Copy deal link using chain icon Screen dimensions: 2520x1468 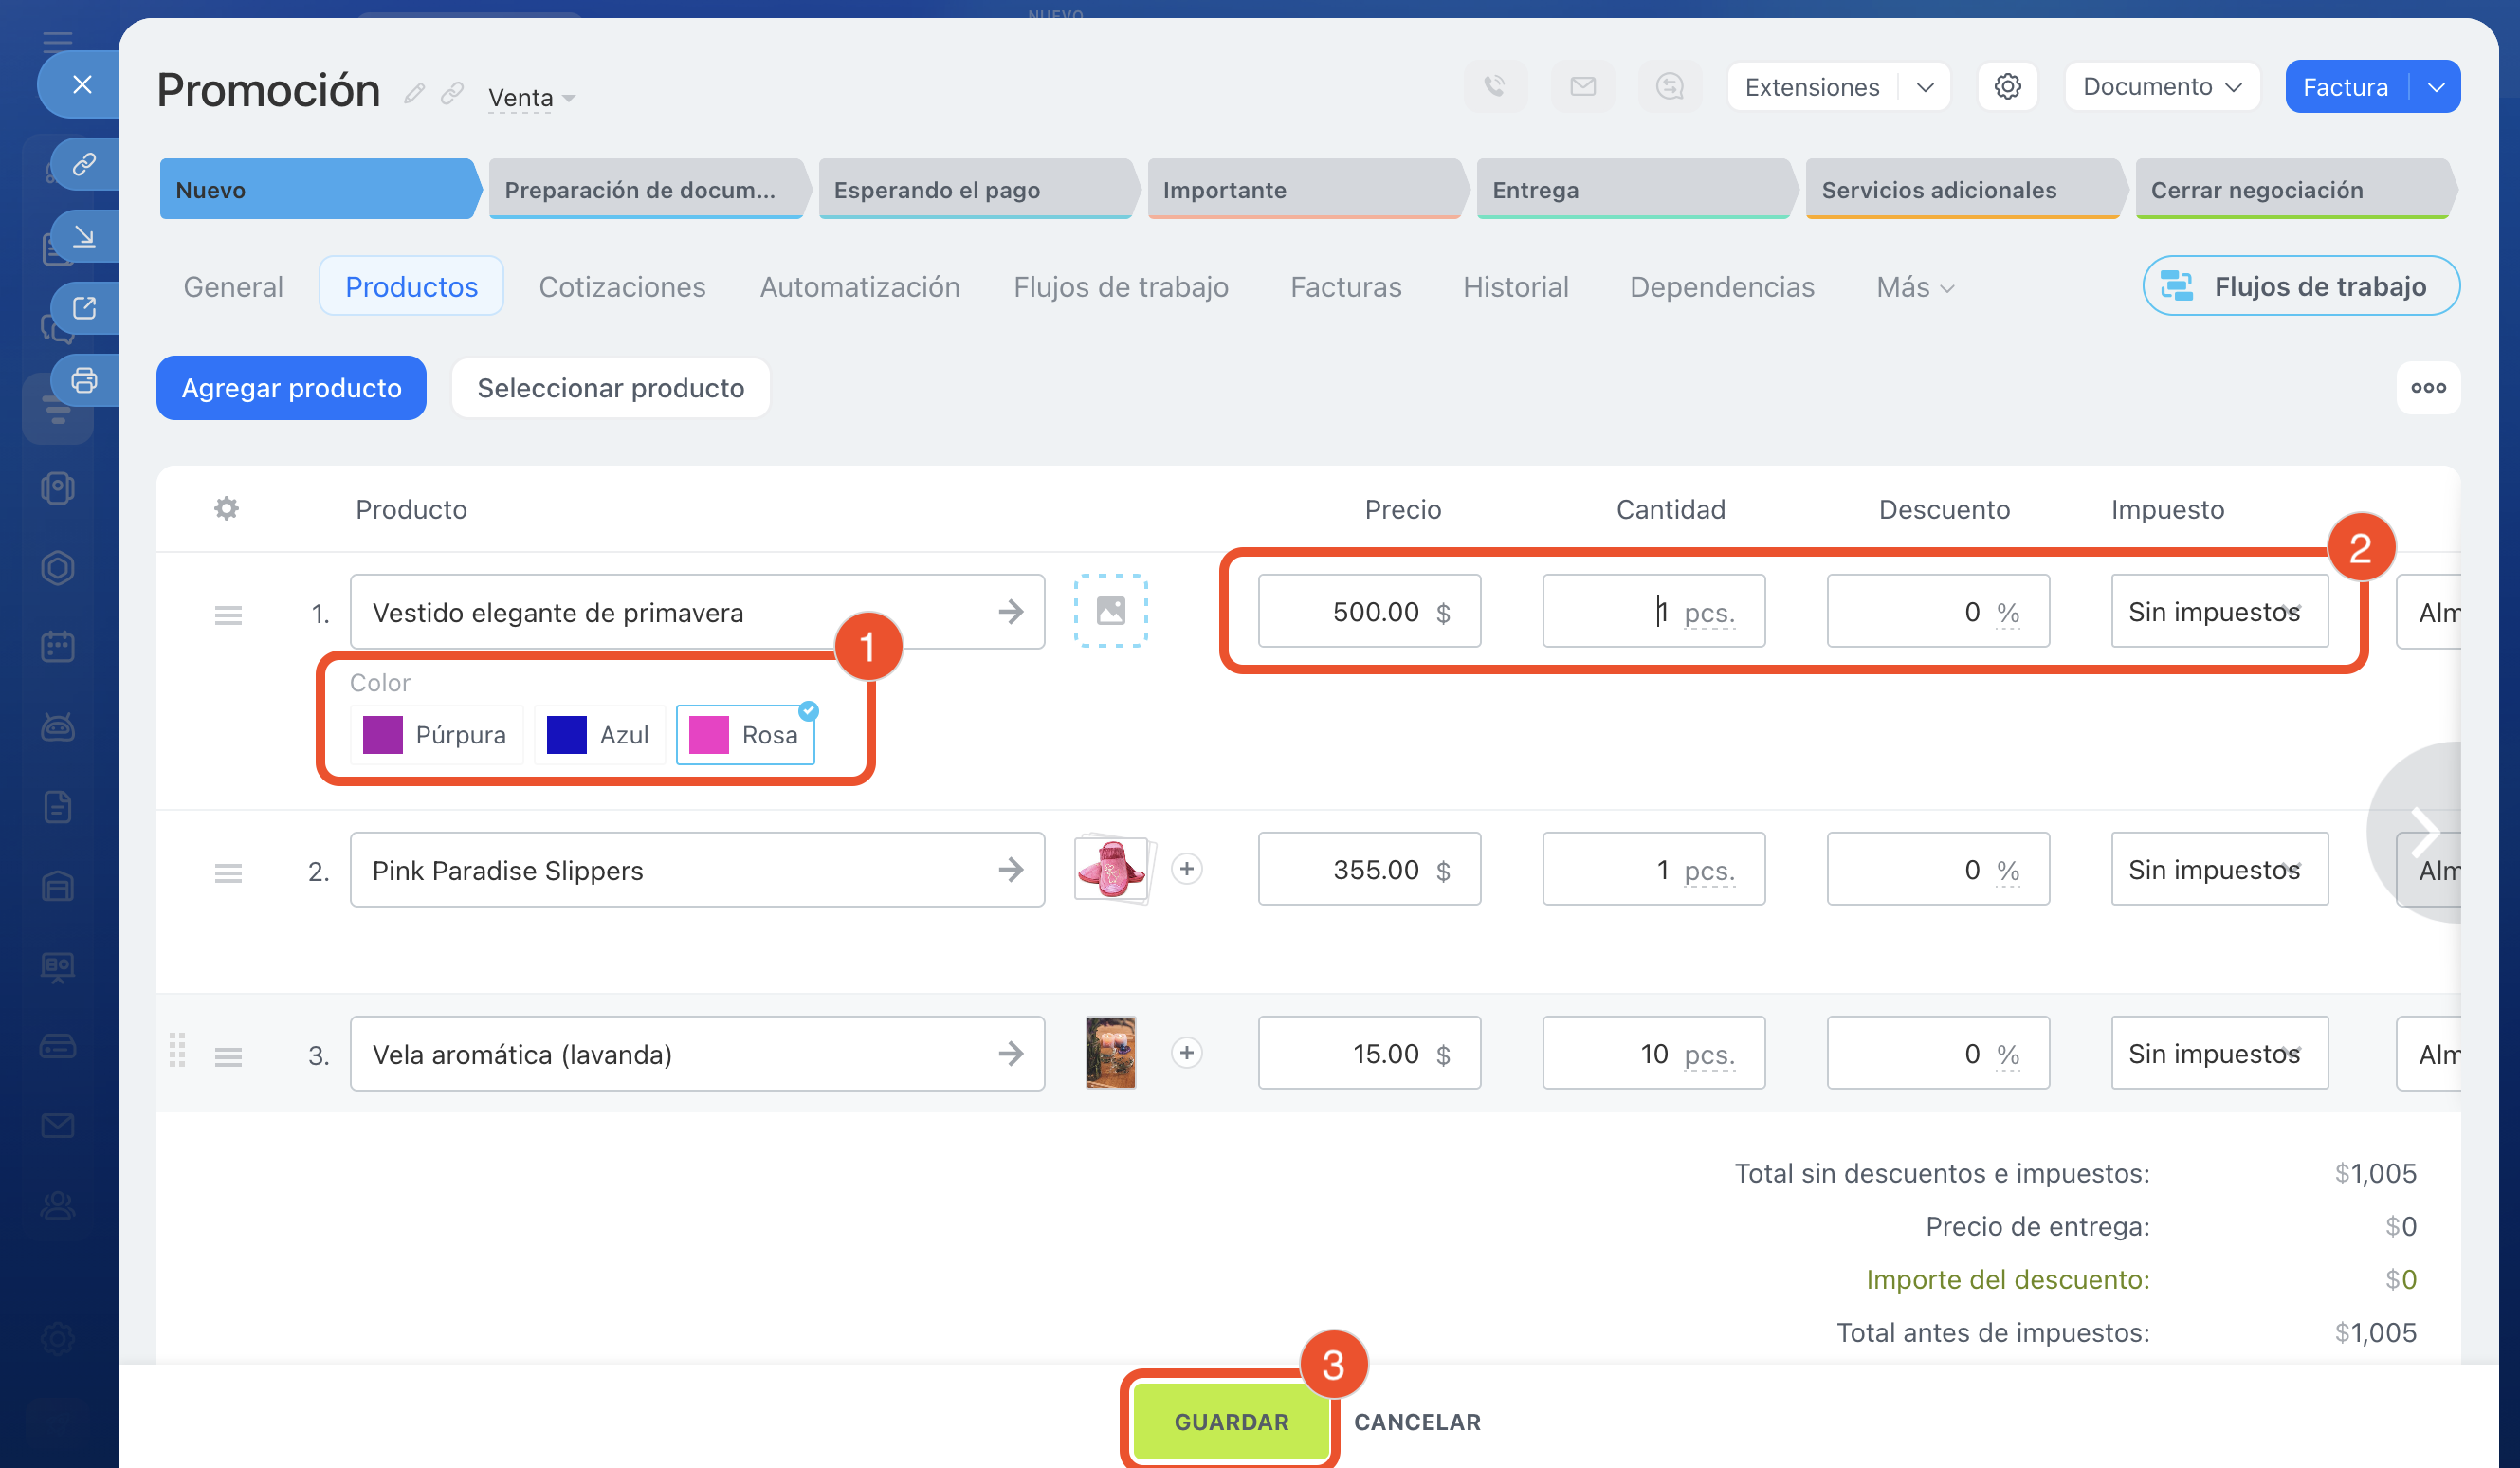pyautogui.click(x=452, y=94)
